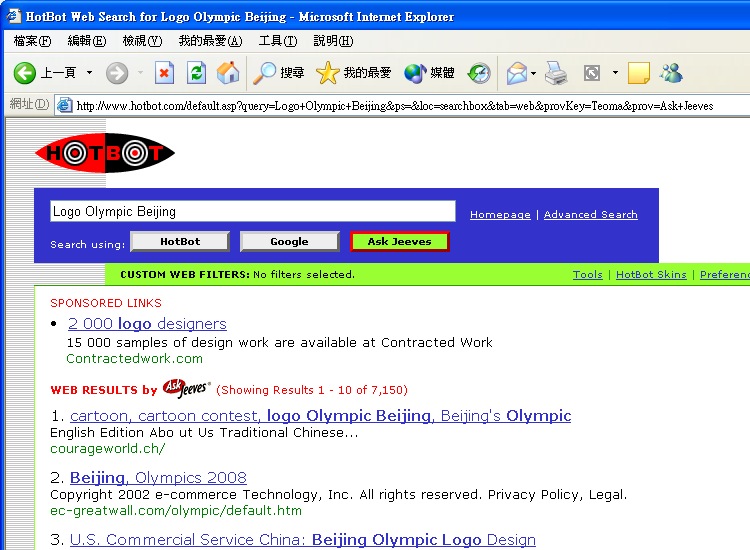
Task: Click the IE icon in the title bar
Action: point(13,16)
